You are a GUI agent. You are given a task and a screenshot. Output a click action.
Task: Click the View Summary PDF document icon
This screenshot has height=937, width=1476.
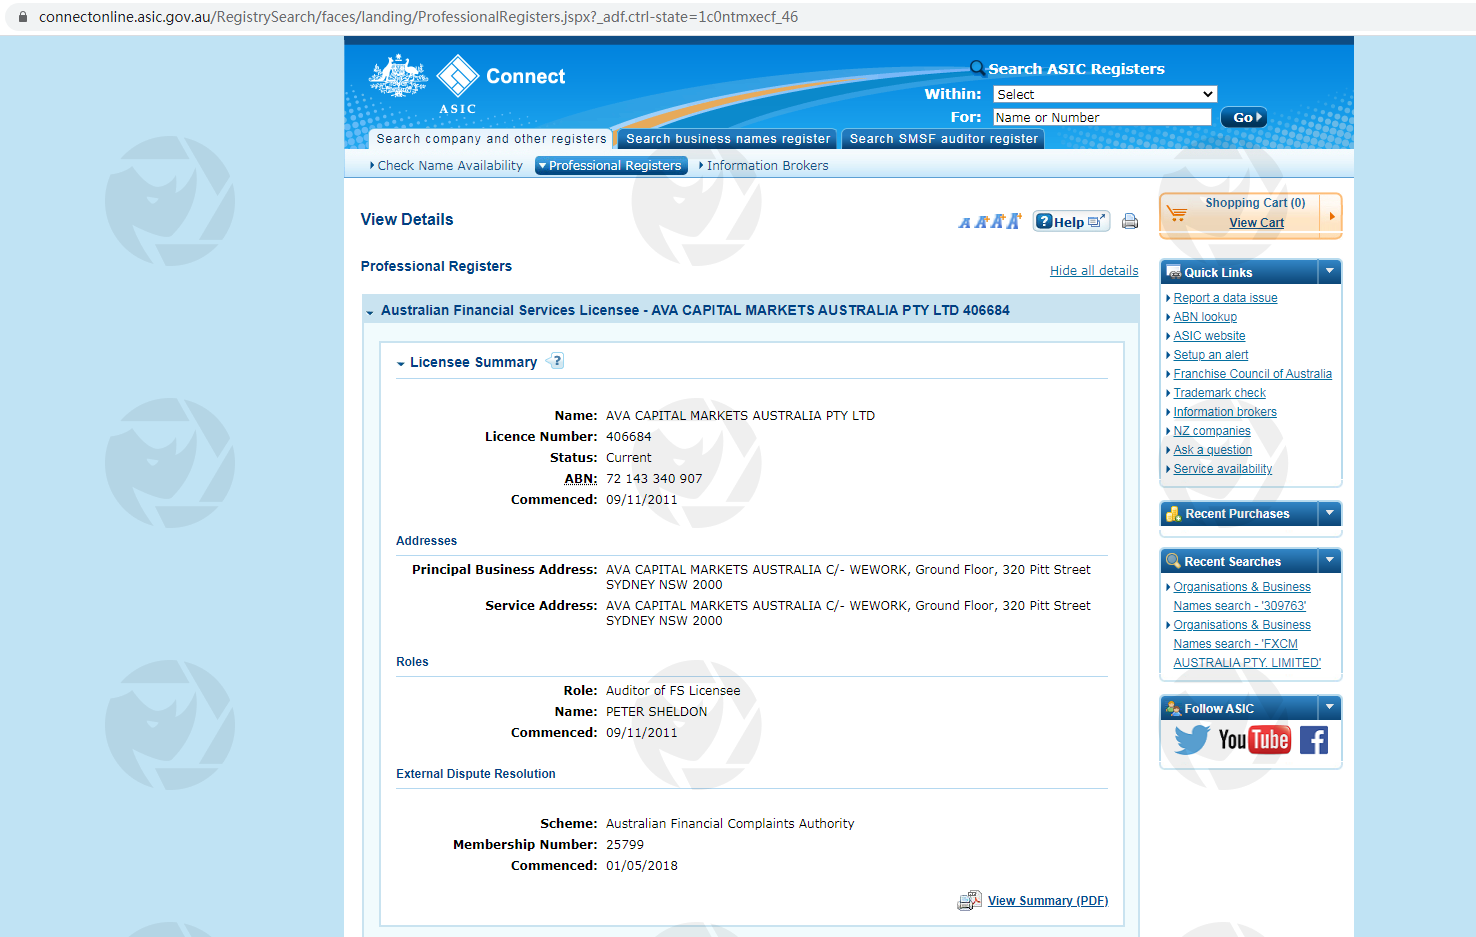tap(969, 901)
